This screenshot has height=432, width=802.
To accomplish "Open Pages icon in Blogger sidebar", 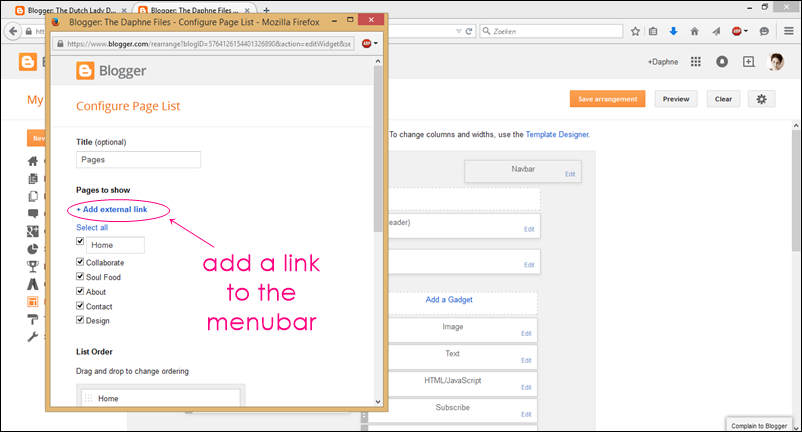I will pos(33,196).
